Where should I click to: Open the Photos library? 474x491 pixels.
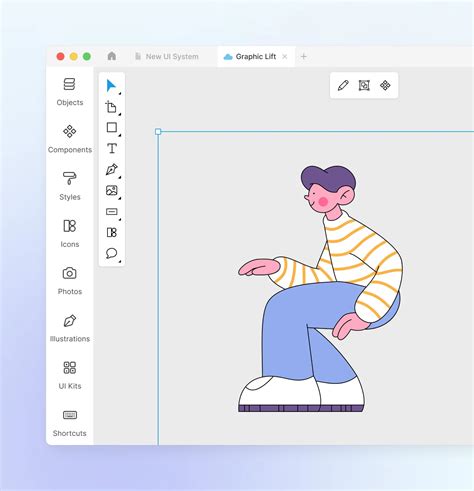tap(70, 281)
